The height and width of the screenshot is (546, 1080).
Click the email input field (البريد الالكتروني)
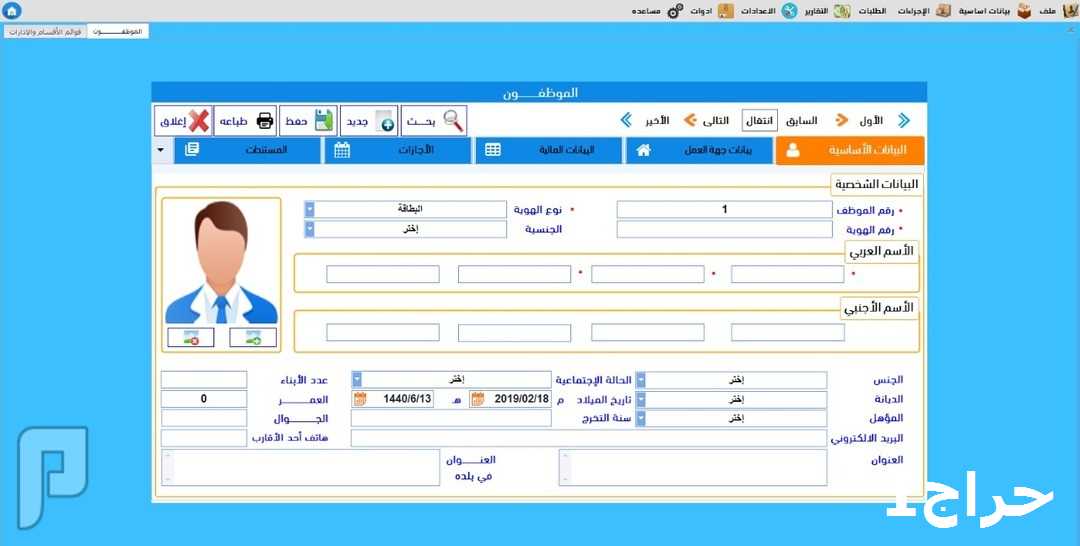coord(588,438)
